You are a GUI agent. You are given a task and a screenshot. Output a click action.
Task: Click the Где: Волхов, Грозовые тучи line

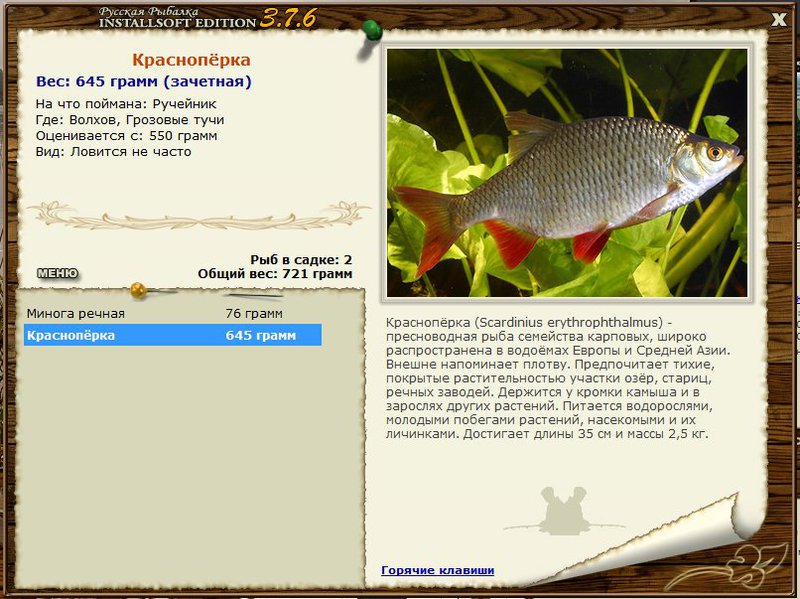130,120
